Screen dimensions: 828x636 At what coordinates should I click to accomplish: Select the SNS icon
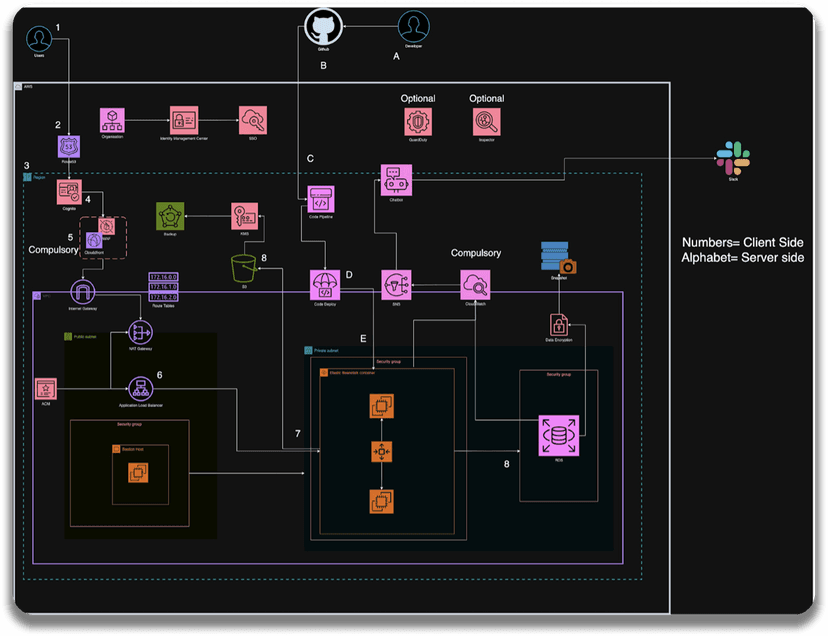[x=396, y=285]
